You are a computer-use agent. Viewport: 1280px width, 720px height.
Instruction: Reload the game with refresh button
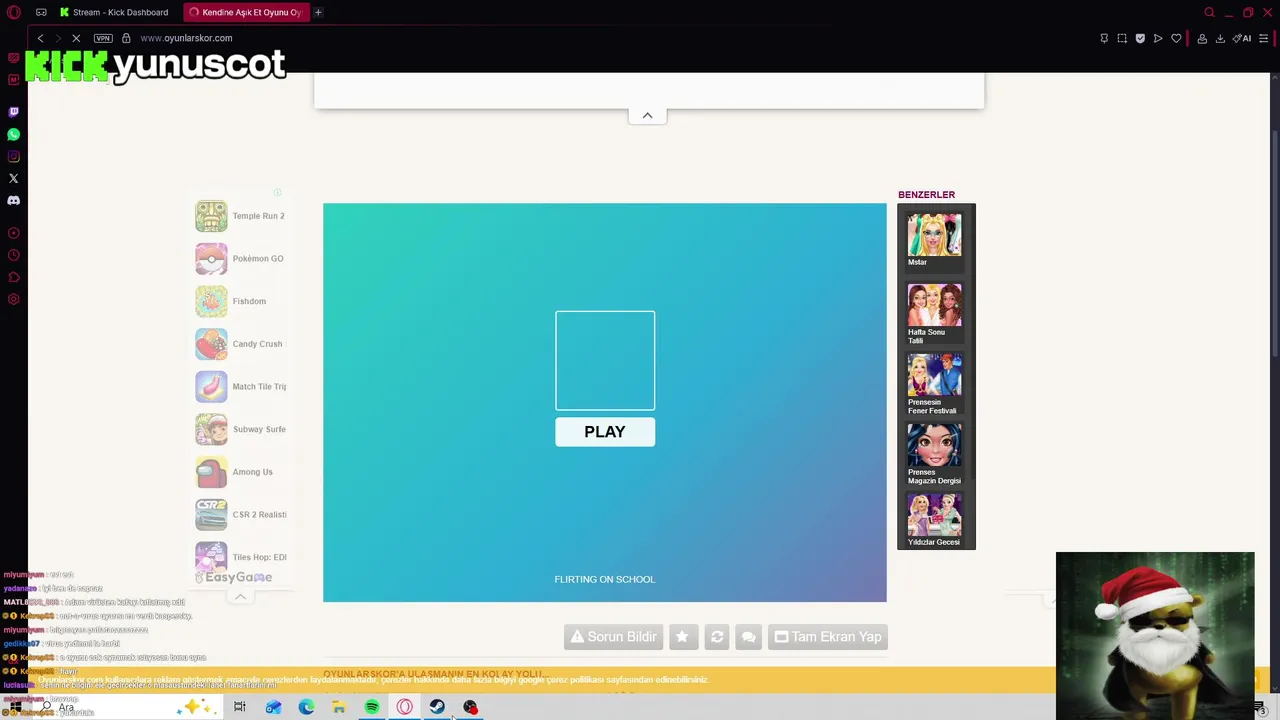click(717, 637)
